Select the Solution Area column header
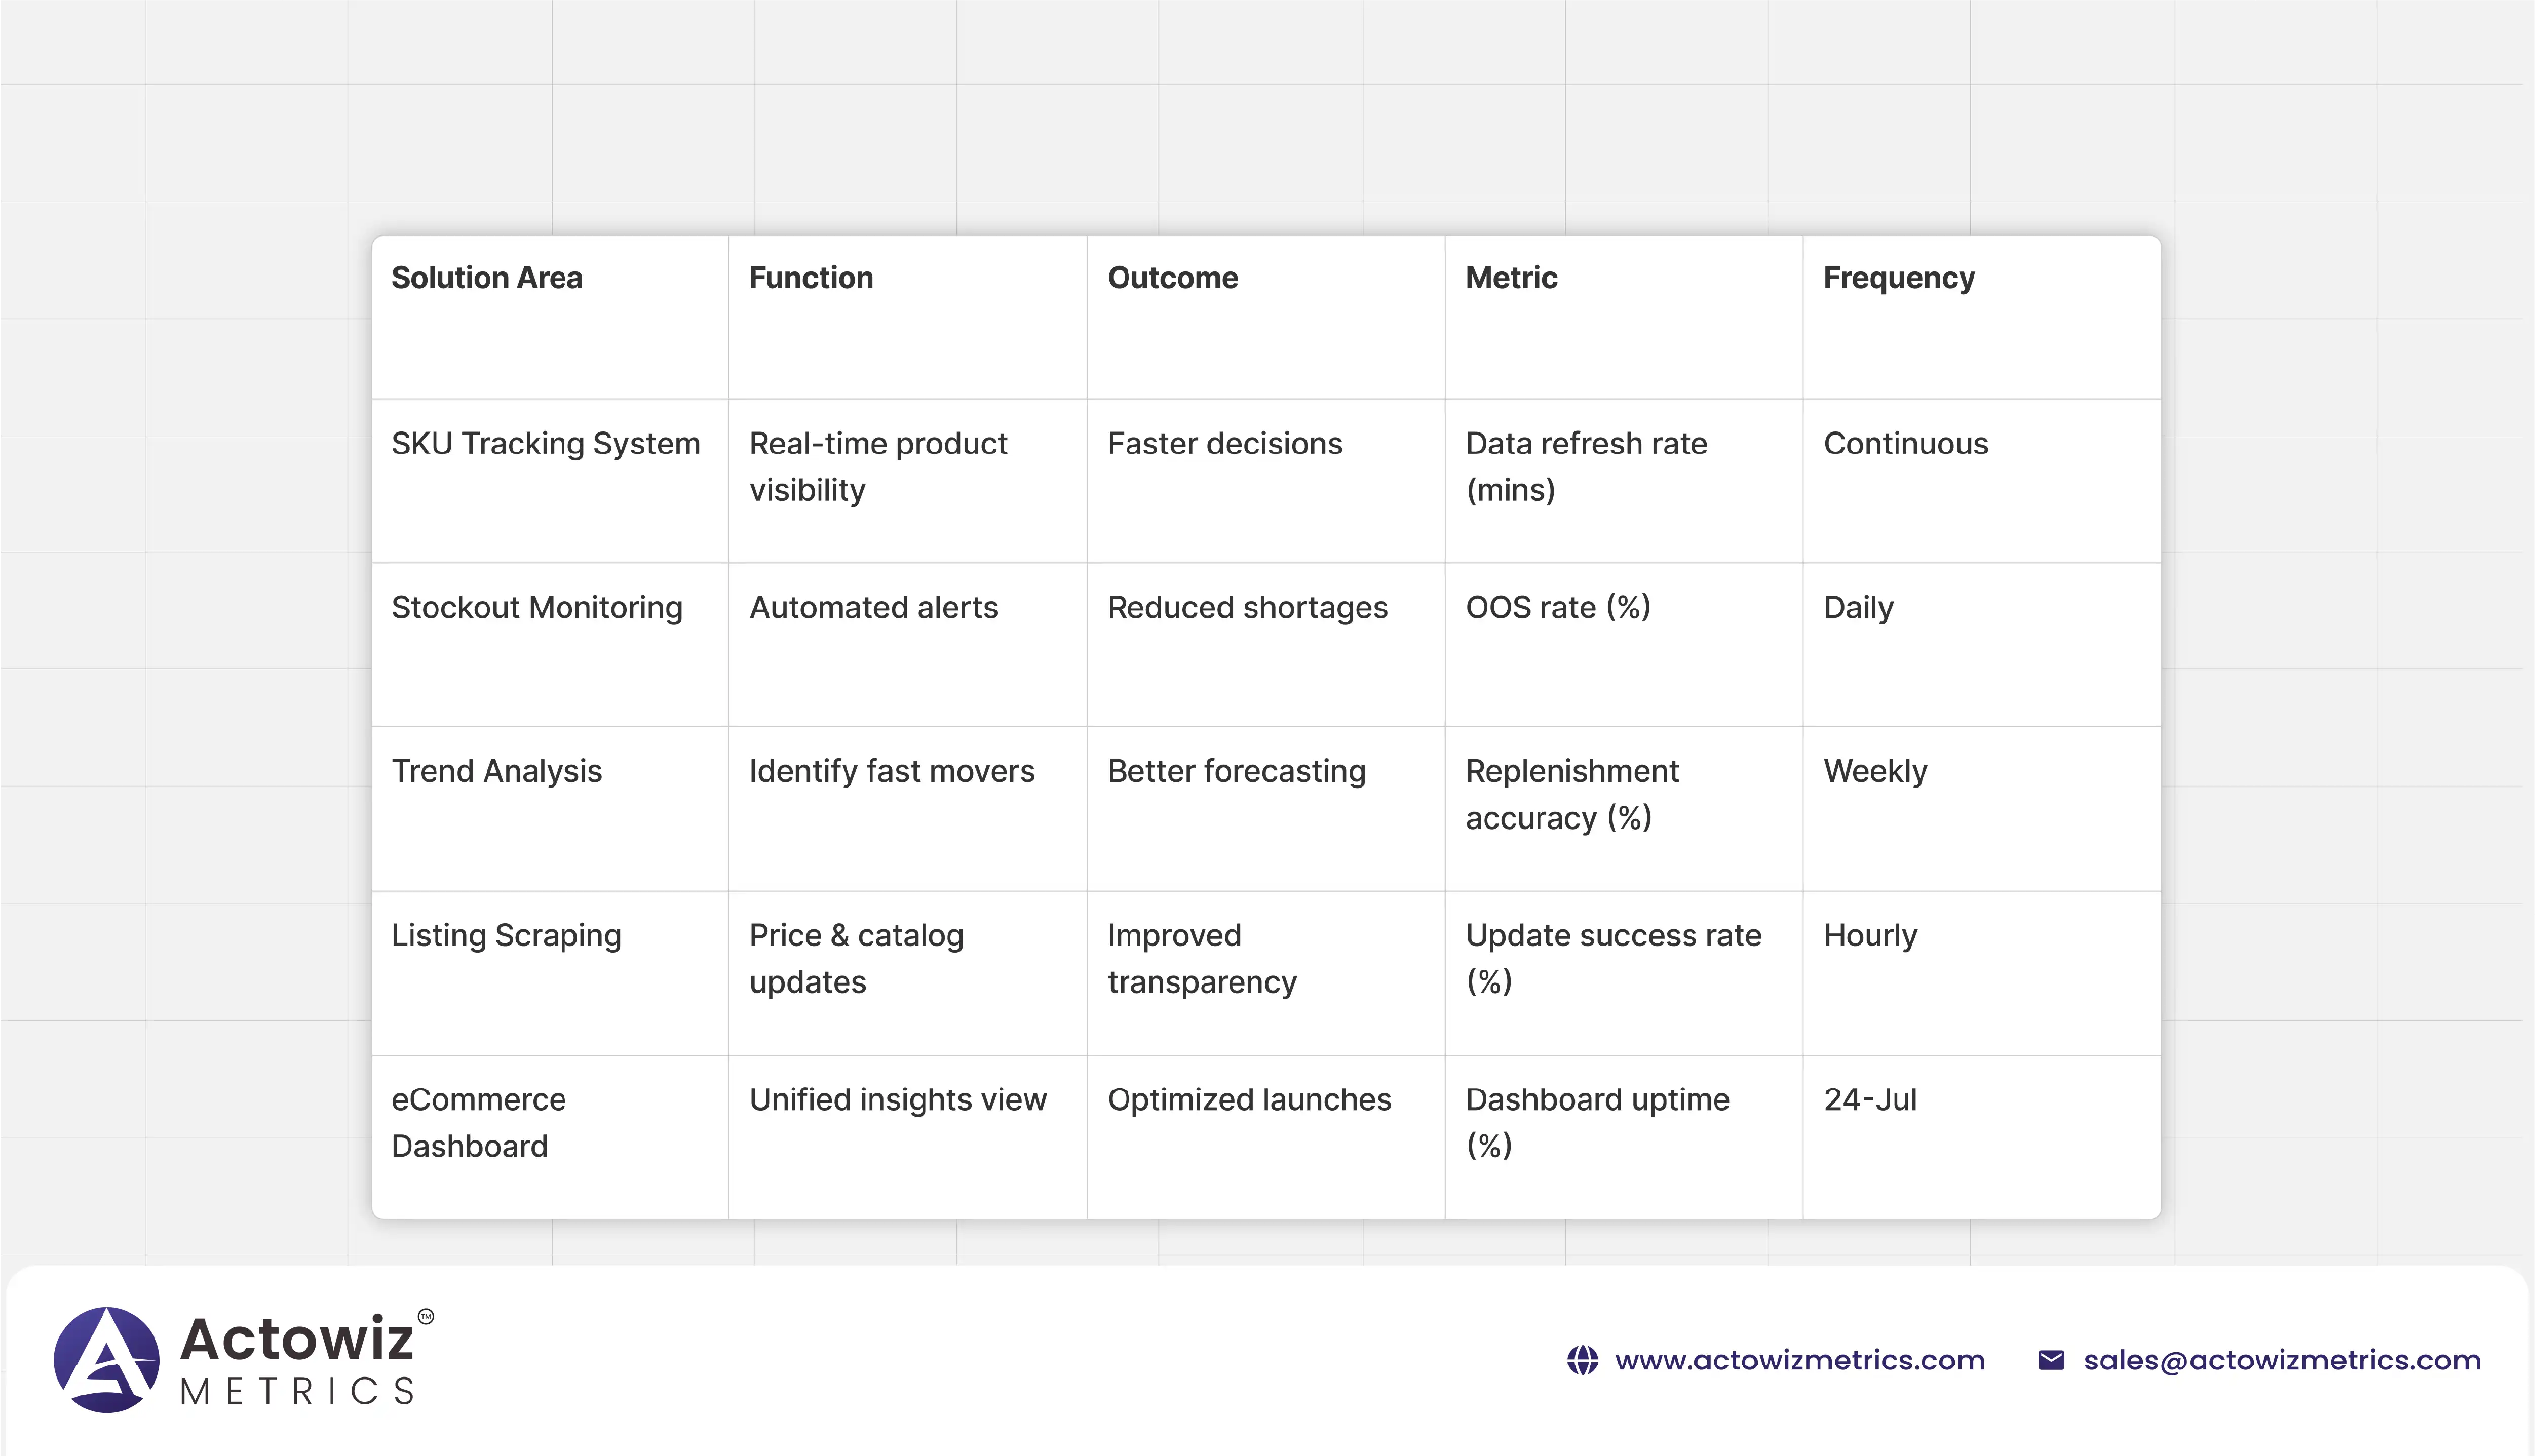The height and width of the screenshot is (1456, 2535). coord(486,278)
